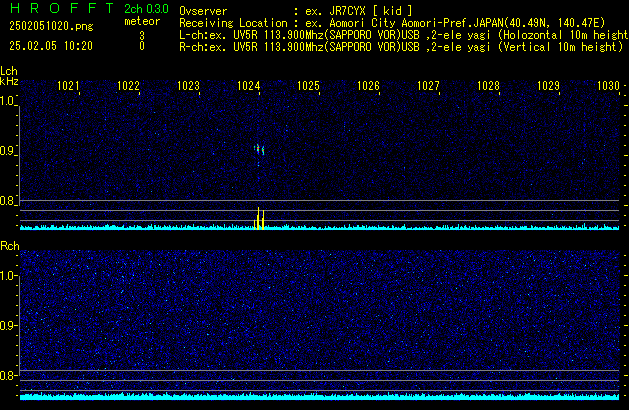
Task: Click the Ovserver line showing JR7CYX
Action: [x=296, y=11]
